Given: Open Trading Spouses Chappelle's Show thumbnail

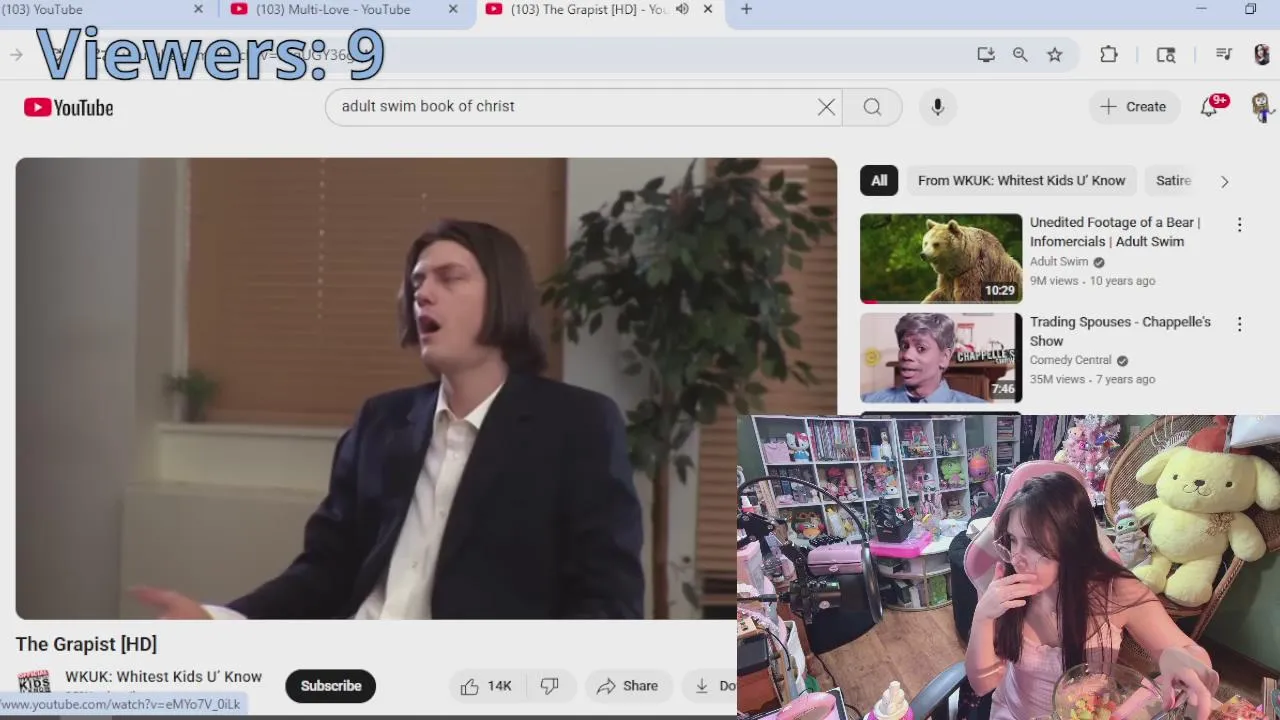Looking at the screenshot, I should pos(941,357).
